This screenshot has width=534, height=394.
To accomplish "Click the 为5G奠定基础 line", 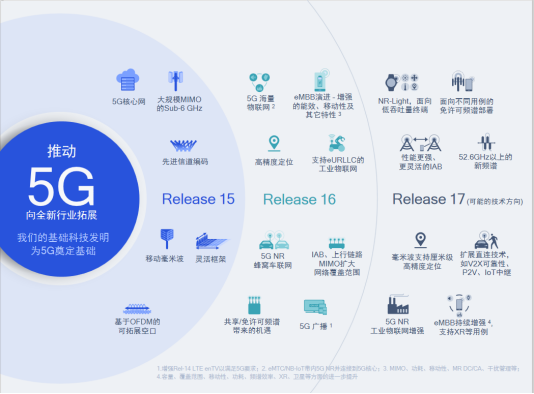I will (x=63, y=251).
